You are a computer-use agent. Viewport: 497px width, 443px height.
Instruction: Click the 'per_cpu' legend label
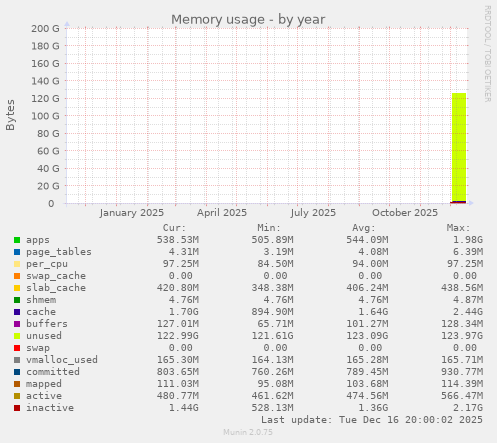47,264
